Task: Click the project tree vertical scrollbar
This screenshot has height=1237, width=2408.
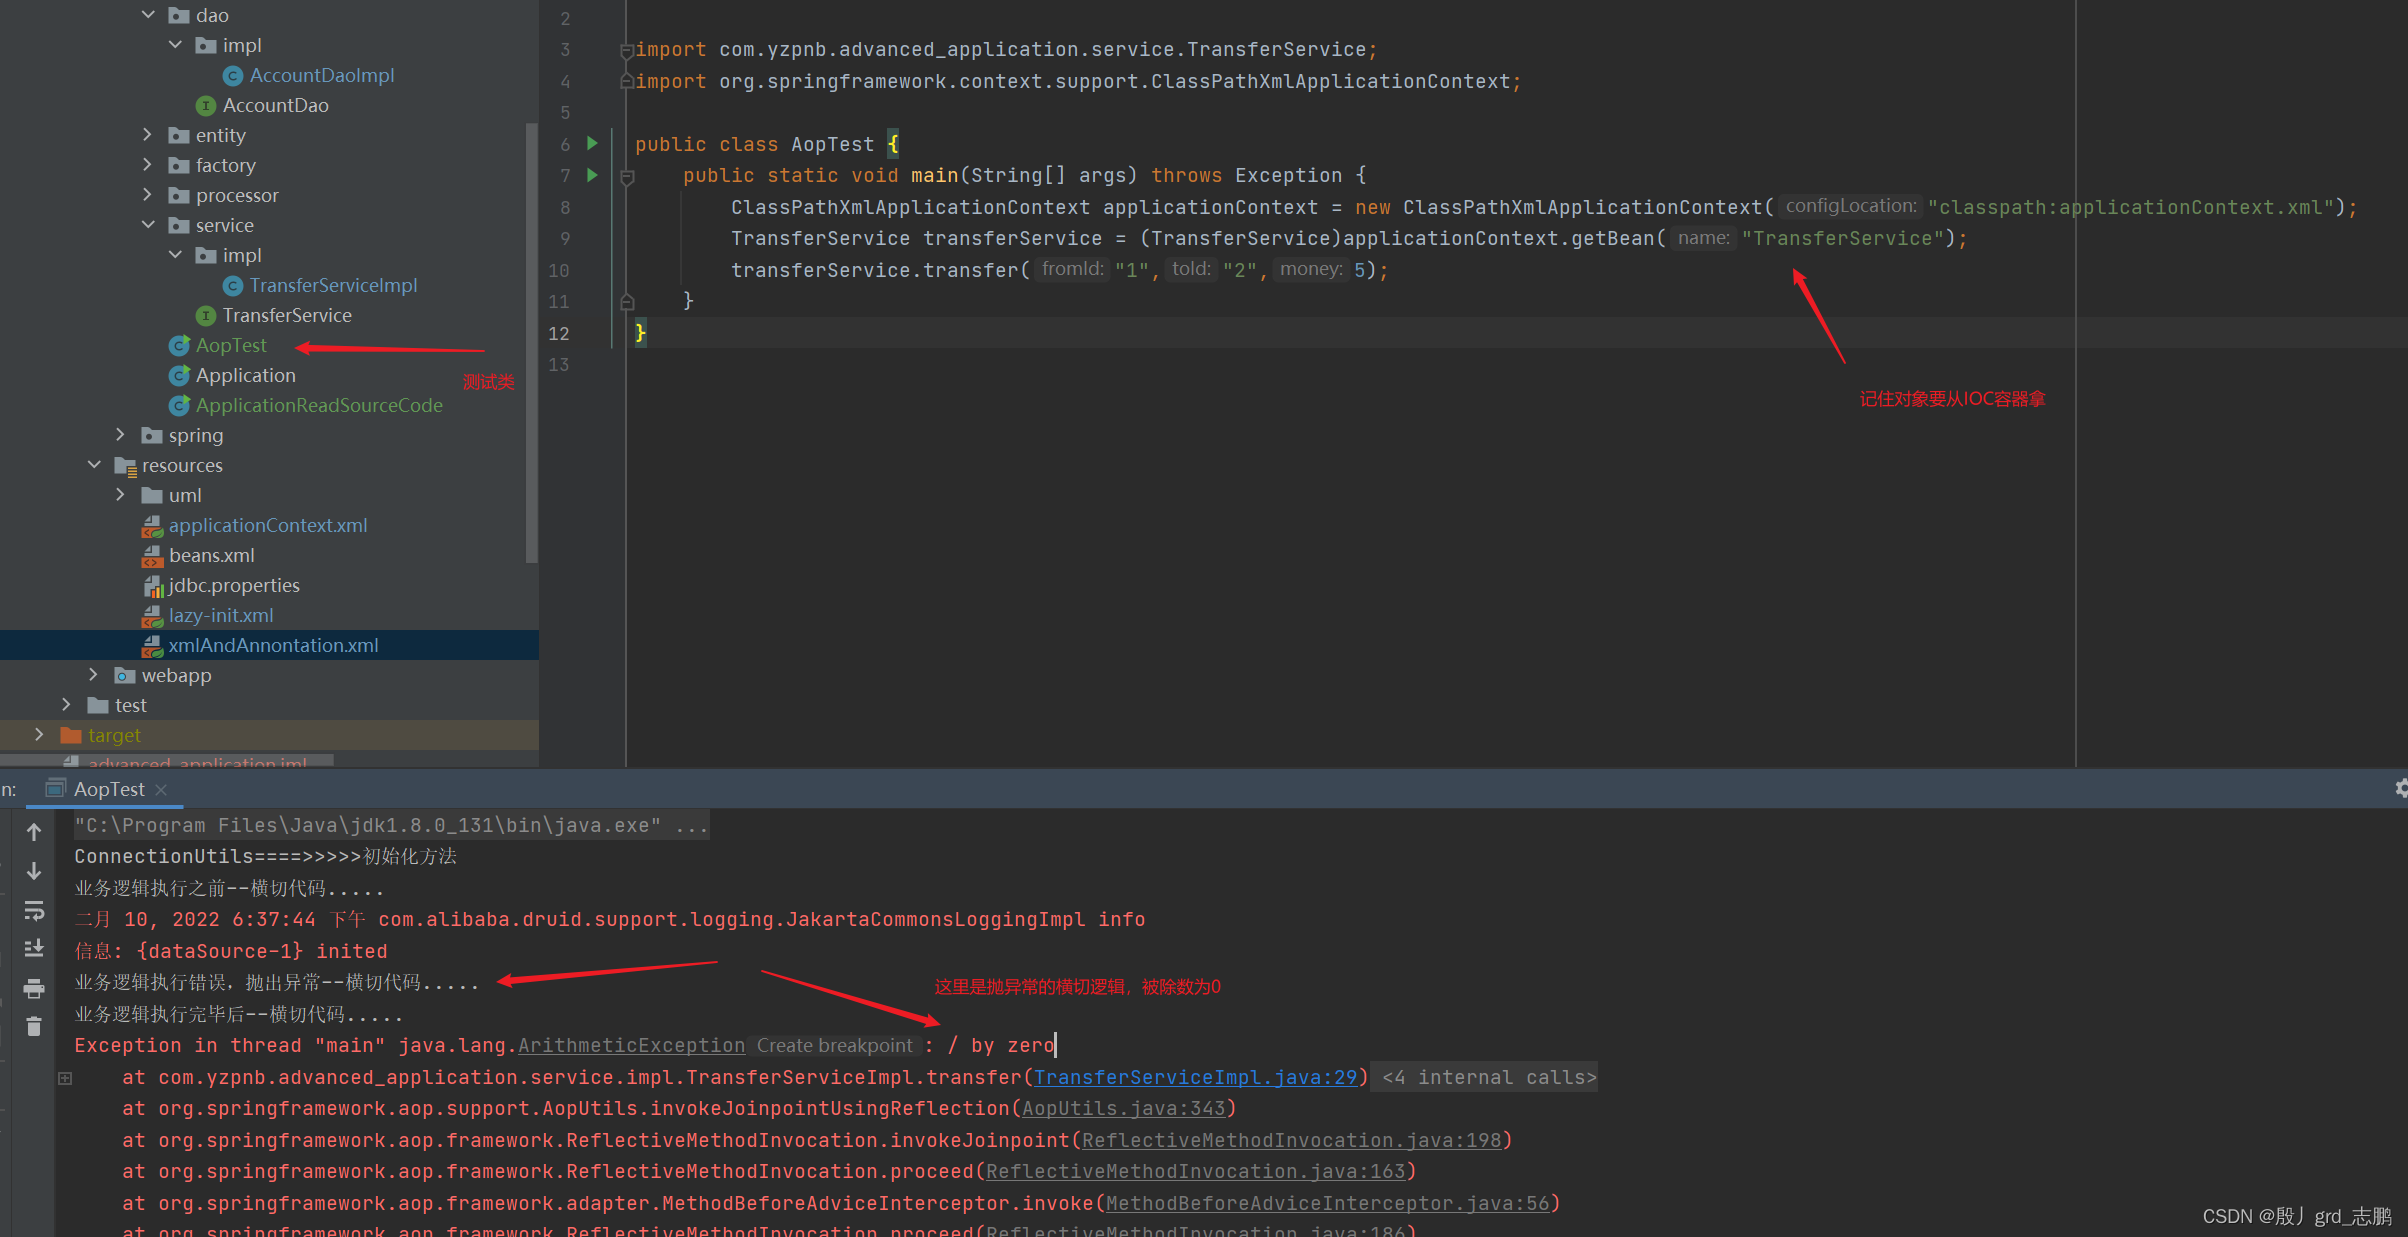Action: tap(532, 340)
